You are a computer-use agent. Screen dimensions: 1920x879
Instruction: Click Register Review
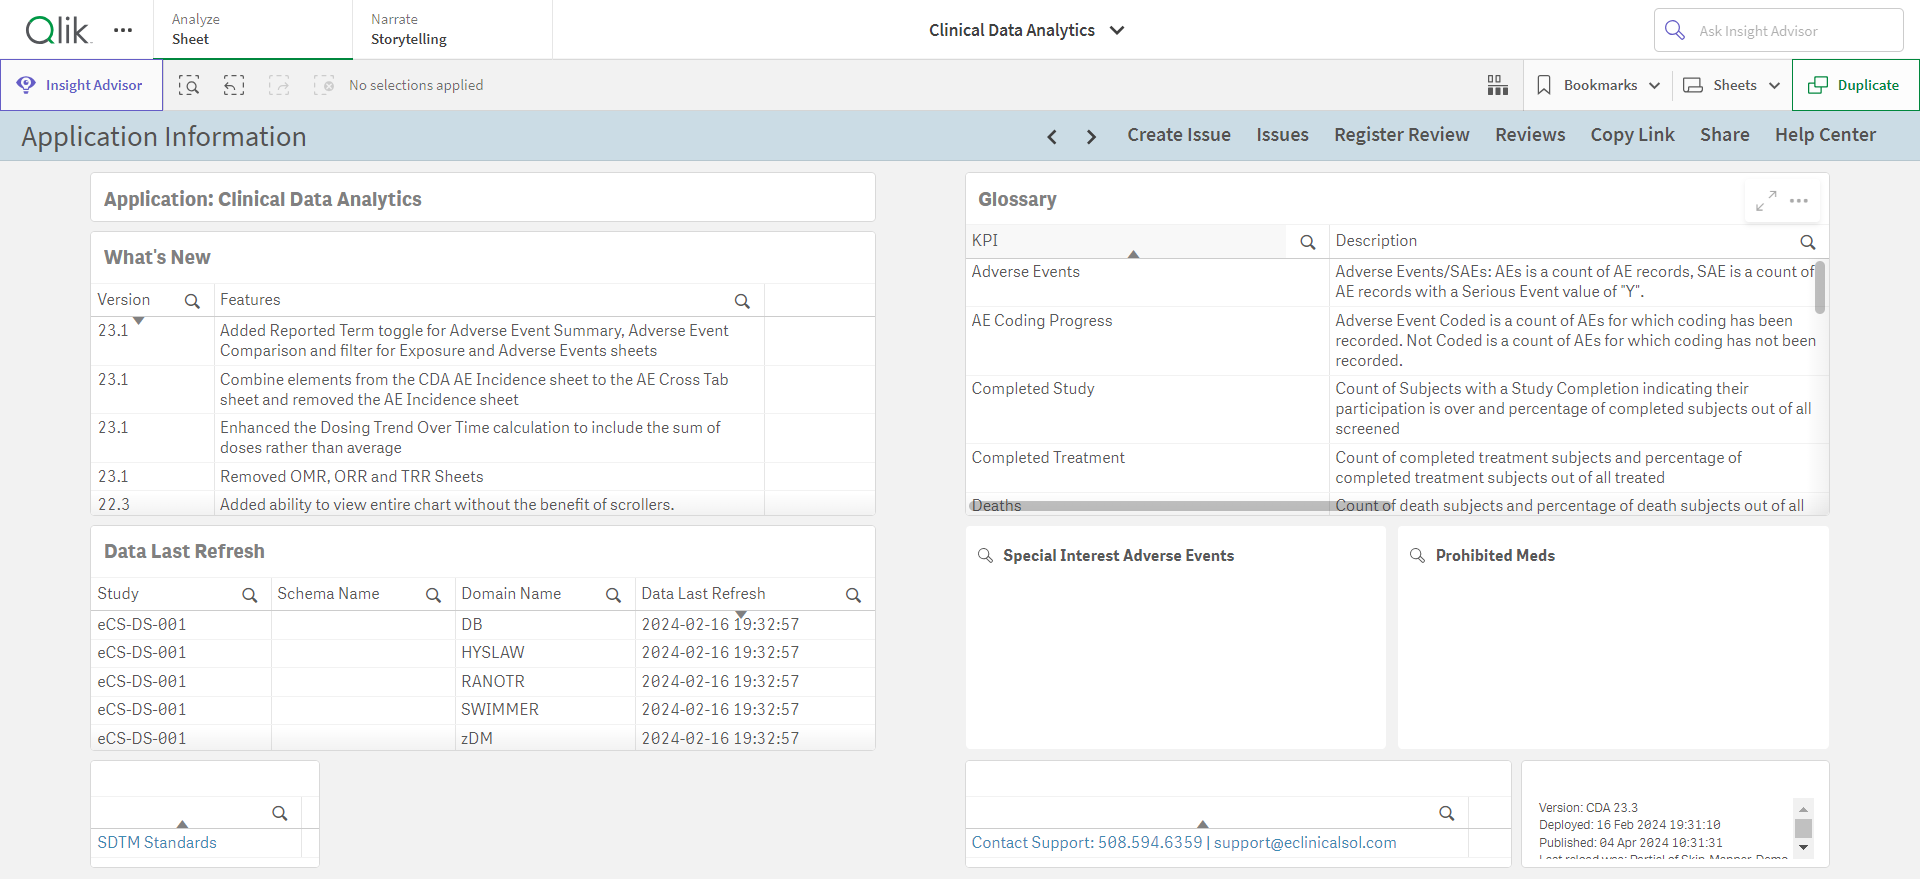point(1401,135)
